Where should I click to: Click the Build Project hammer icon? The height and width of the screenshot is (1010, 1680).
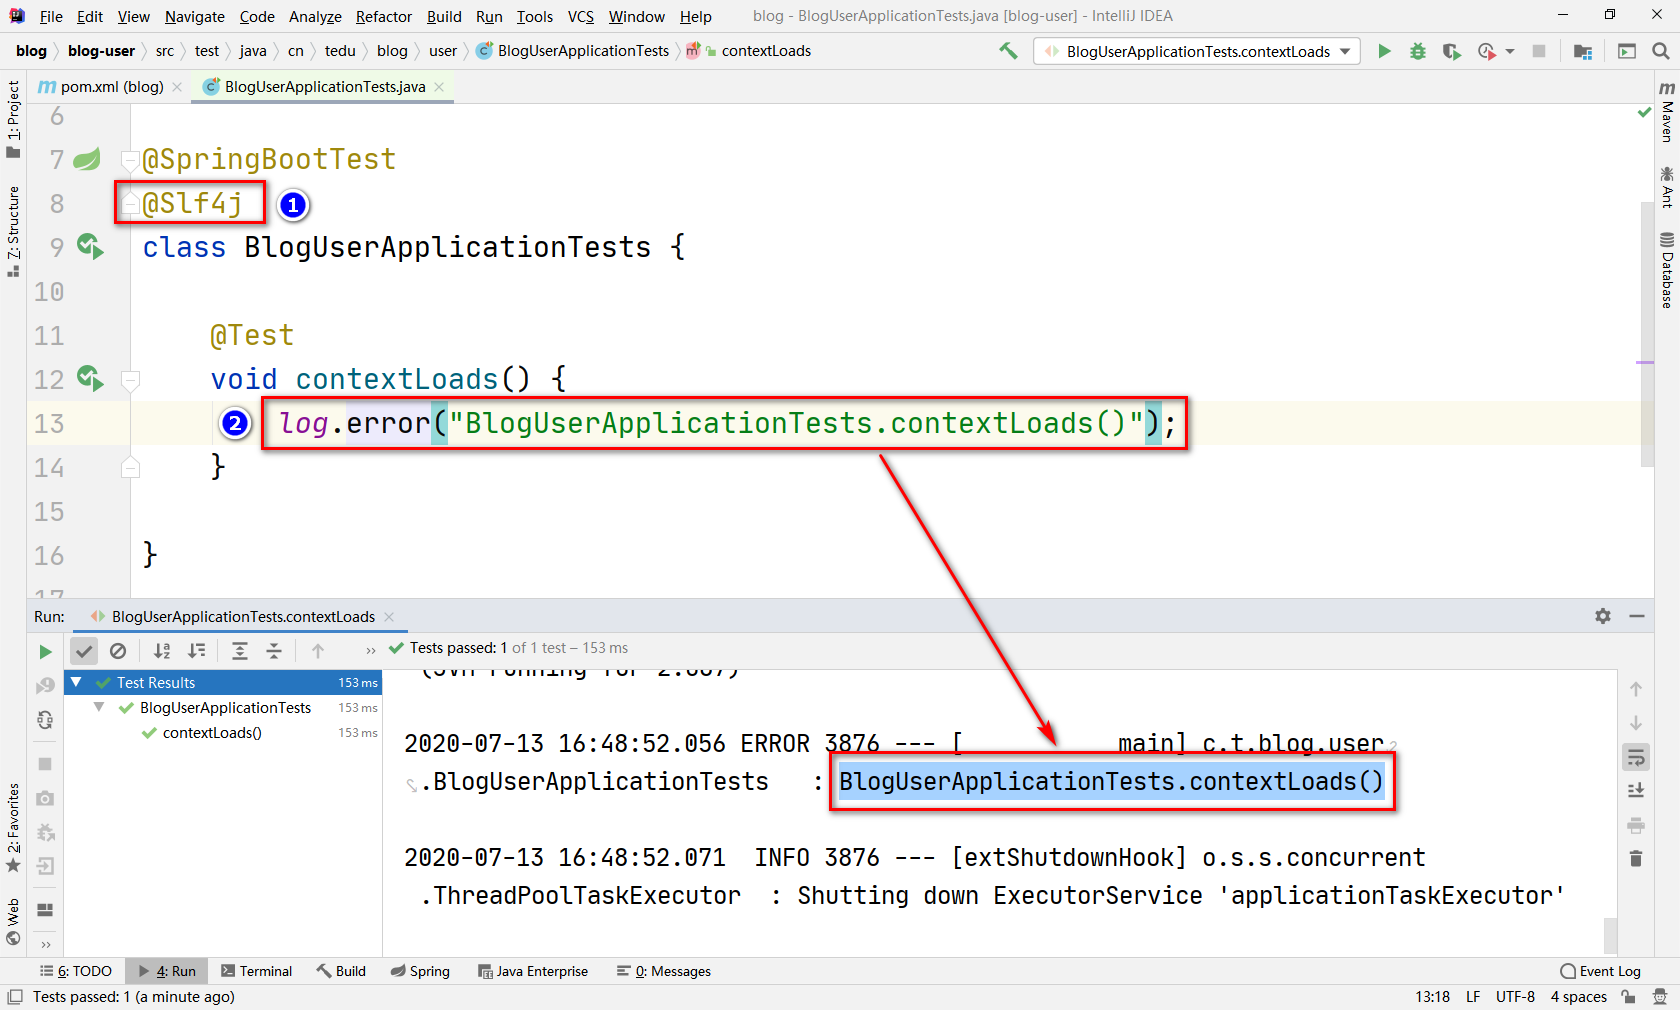point(1008,51)
